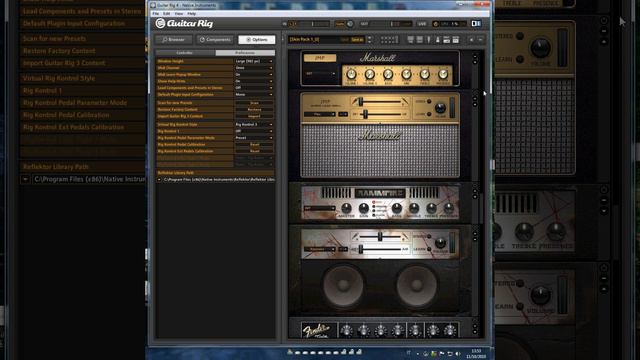Image resolution: width=640 pixels, height=360 pixels.
Task: Click the Rammfire Gain knob
Action: pyautogui.click(x=363, y=209)
